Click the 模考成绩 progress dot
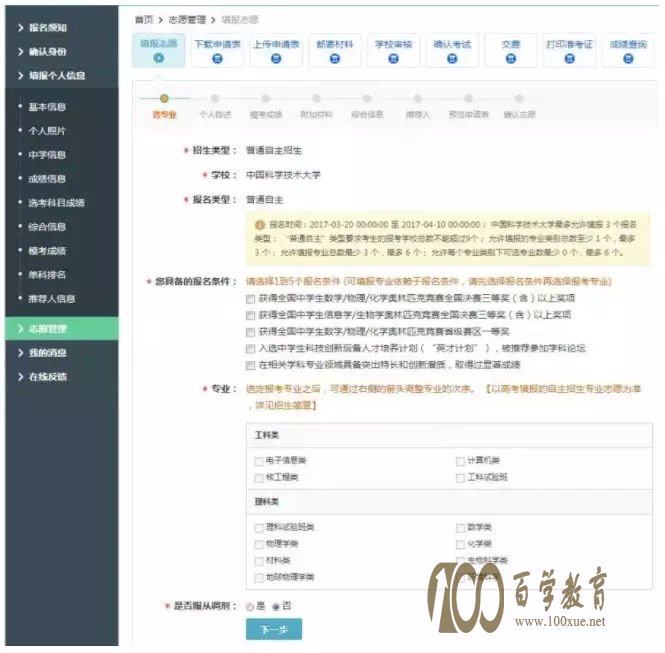Screen dimensions: 665x653 (266, 99)
